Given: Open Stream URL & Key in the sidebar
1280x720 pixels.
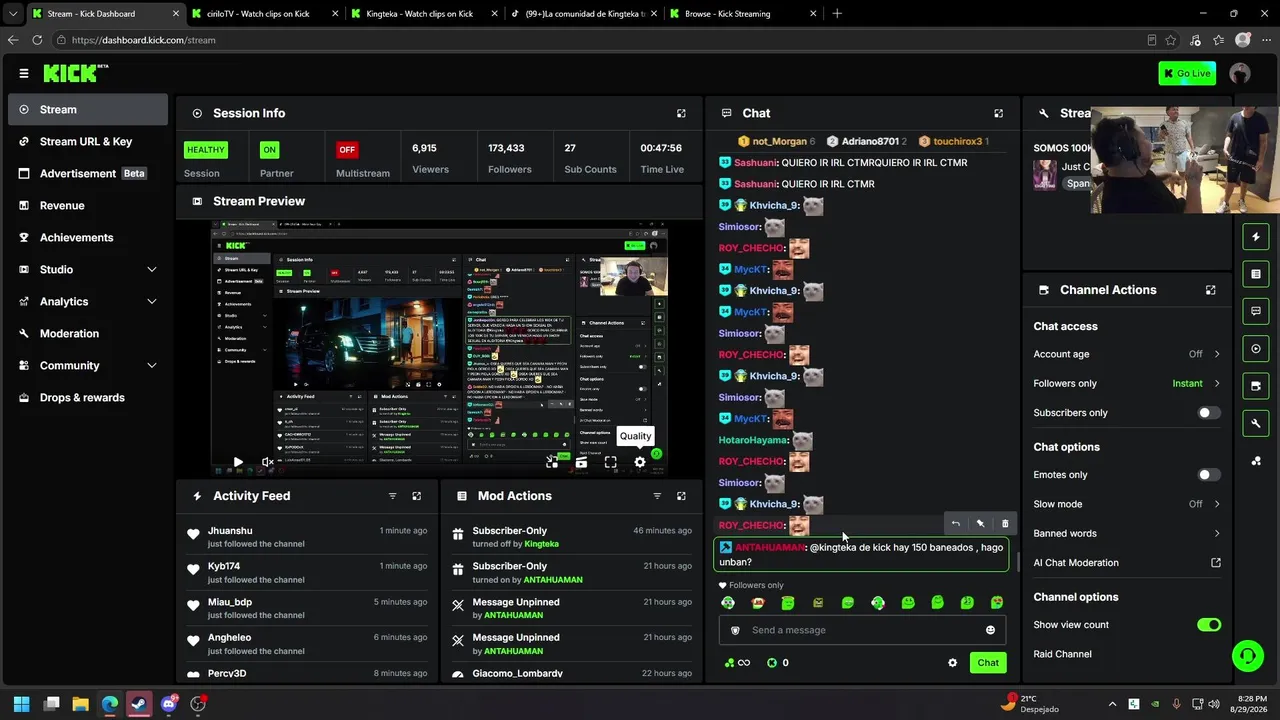Looking at the screenshot, I should 88,142.
